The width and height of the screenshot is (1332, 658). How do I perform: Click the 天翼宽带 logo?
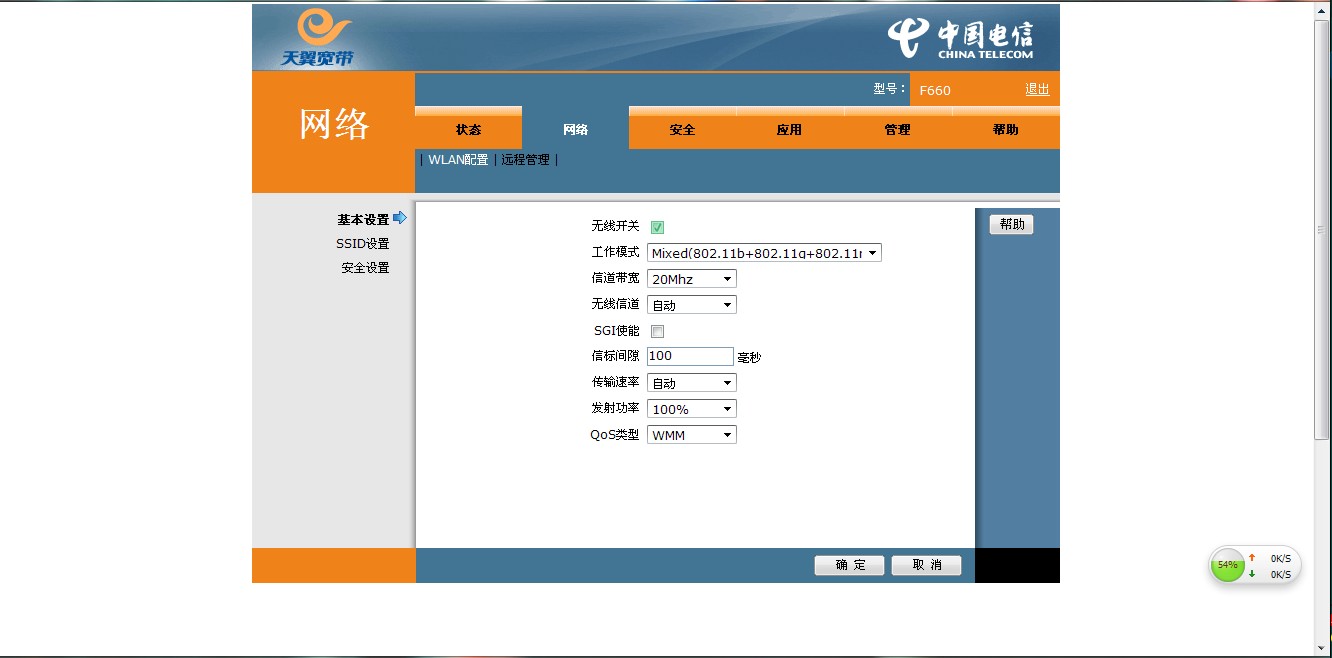click(x=318, y=37)
